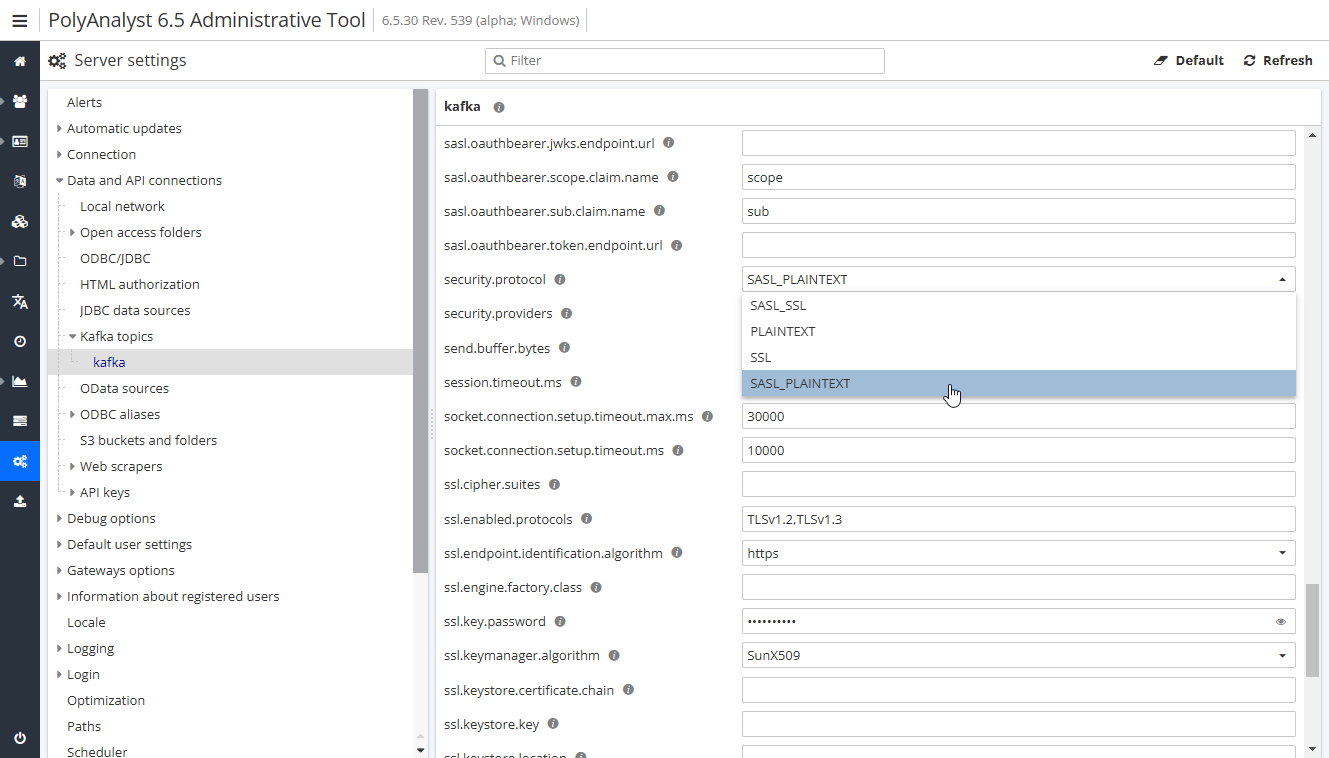Open the ID card sidebar icon
The image size is (1329, 758).
point(19,141)
